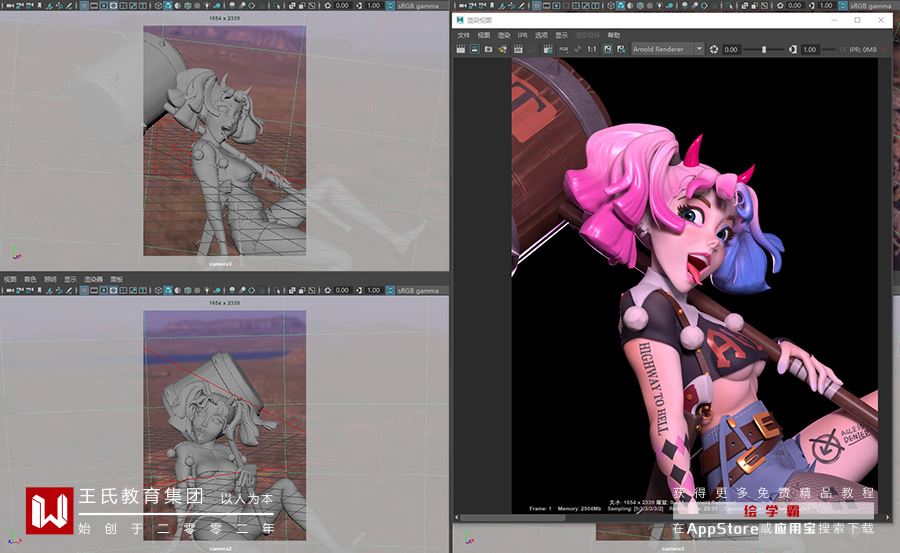The width and height of the screenshot is (900, 553).
Task: Open the 文件 menu in Render View
Action: coord(463,35)
